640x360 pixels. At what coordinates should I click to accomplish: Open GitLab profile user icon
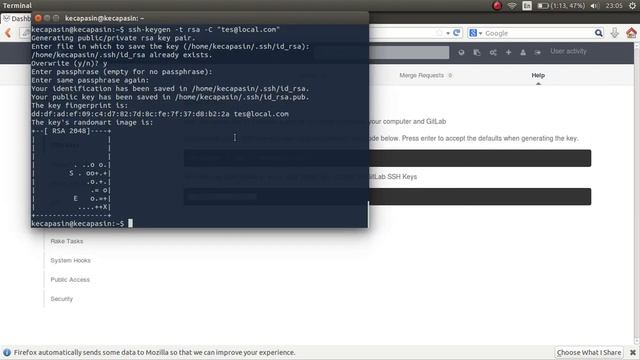coord(523,52)
